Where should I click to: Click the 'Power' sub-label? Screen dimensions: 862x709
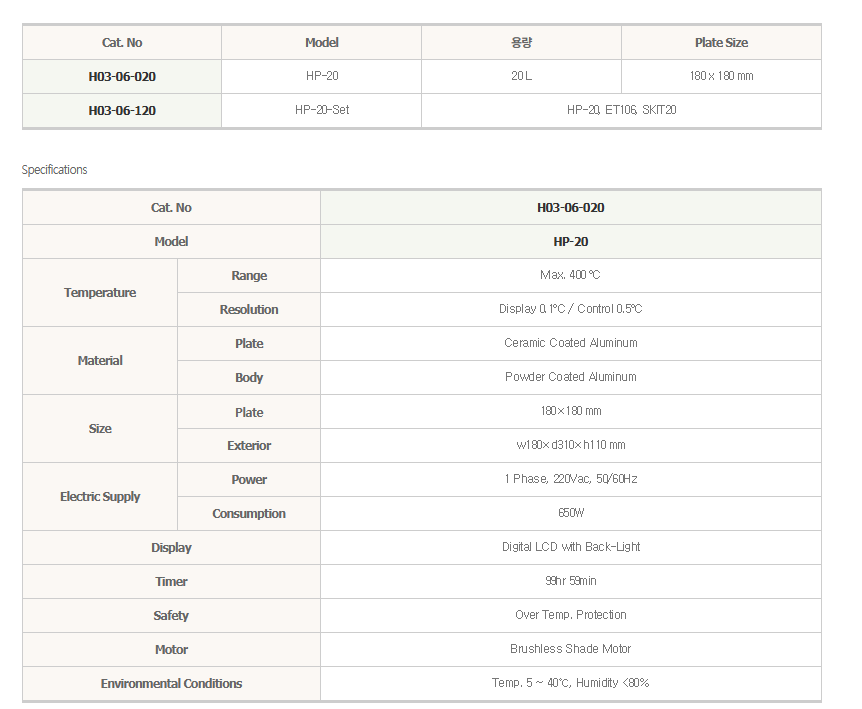[x=249, y=480]
